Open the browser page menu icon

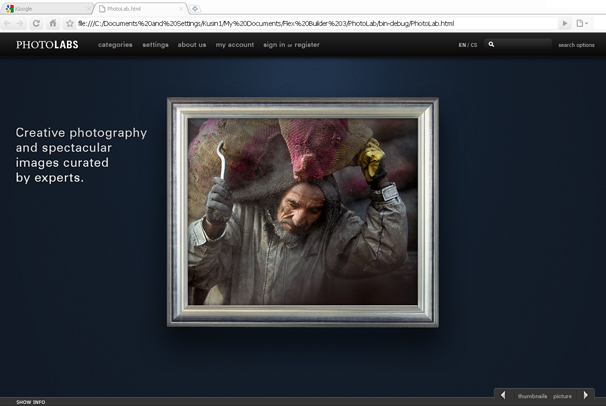[x=581, y=23]
